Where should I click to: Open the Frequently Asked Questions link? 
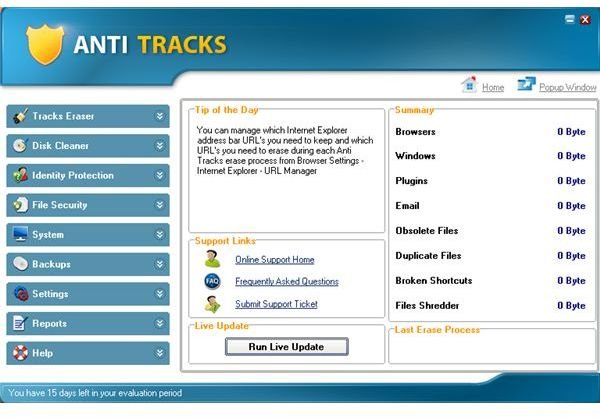click(287, 282)
